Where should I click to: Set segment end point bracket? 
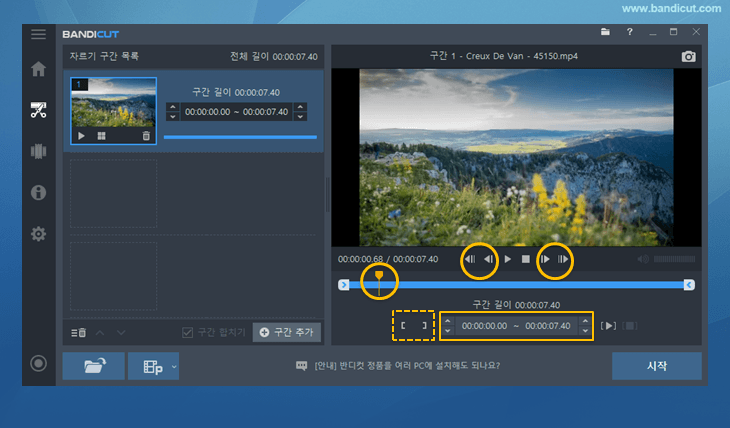(424, 326)
